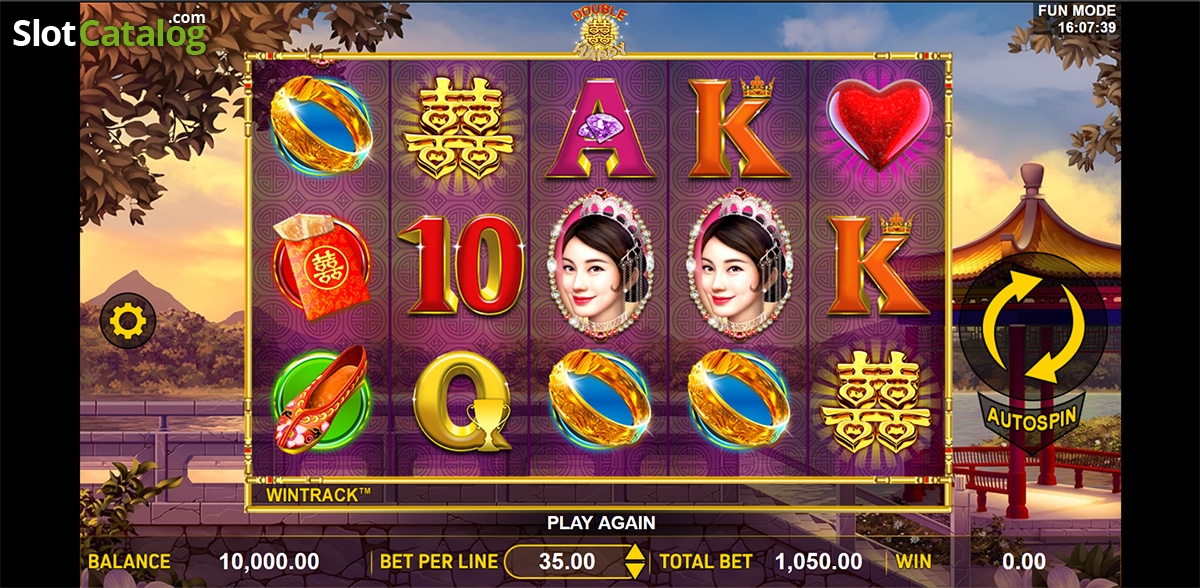Click the orange K crown symbol on the fifth reel

(x=882, y=265)
